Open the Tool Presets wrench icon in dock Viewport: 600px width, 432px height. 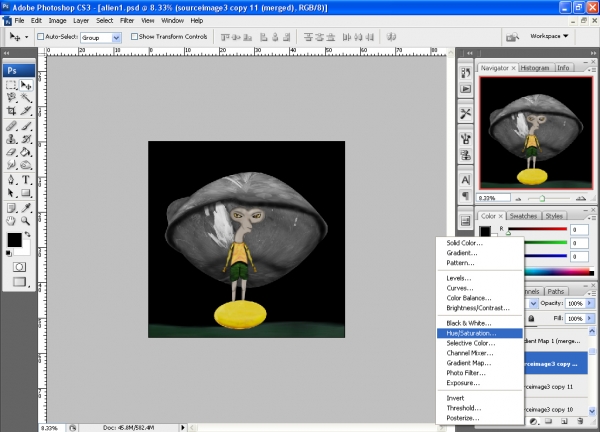click(465, 114)
